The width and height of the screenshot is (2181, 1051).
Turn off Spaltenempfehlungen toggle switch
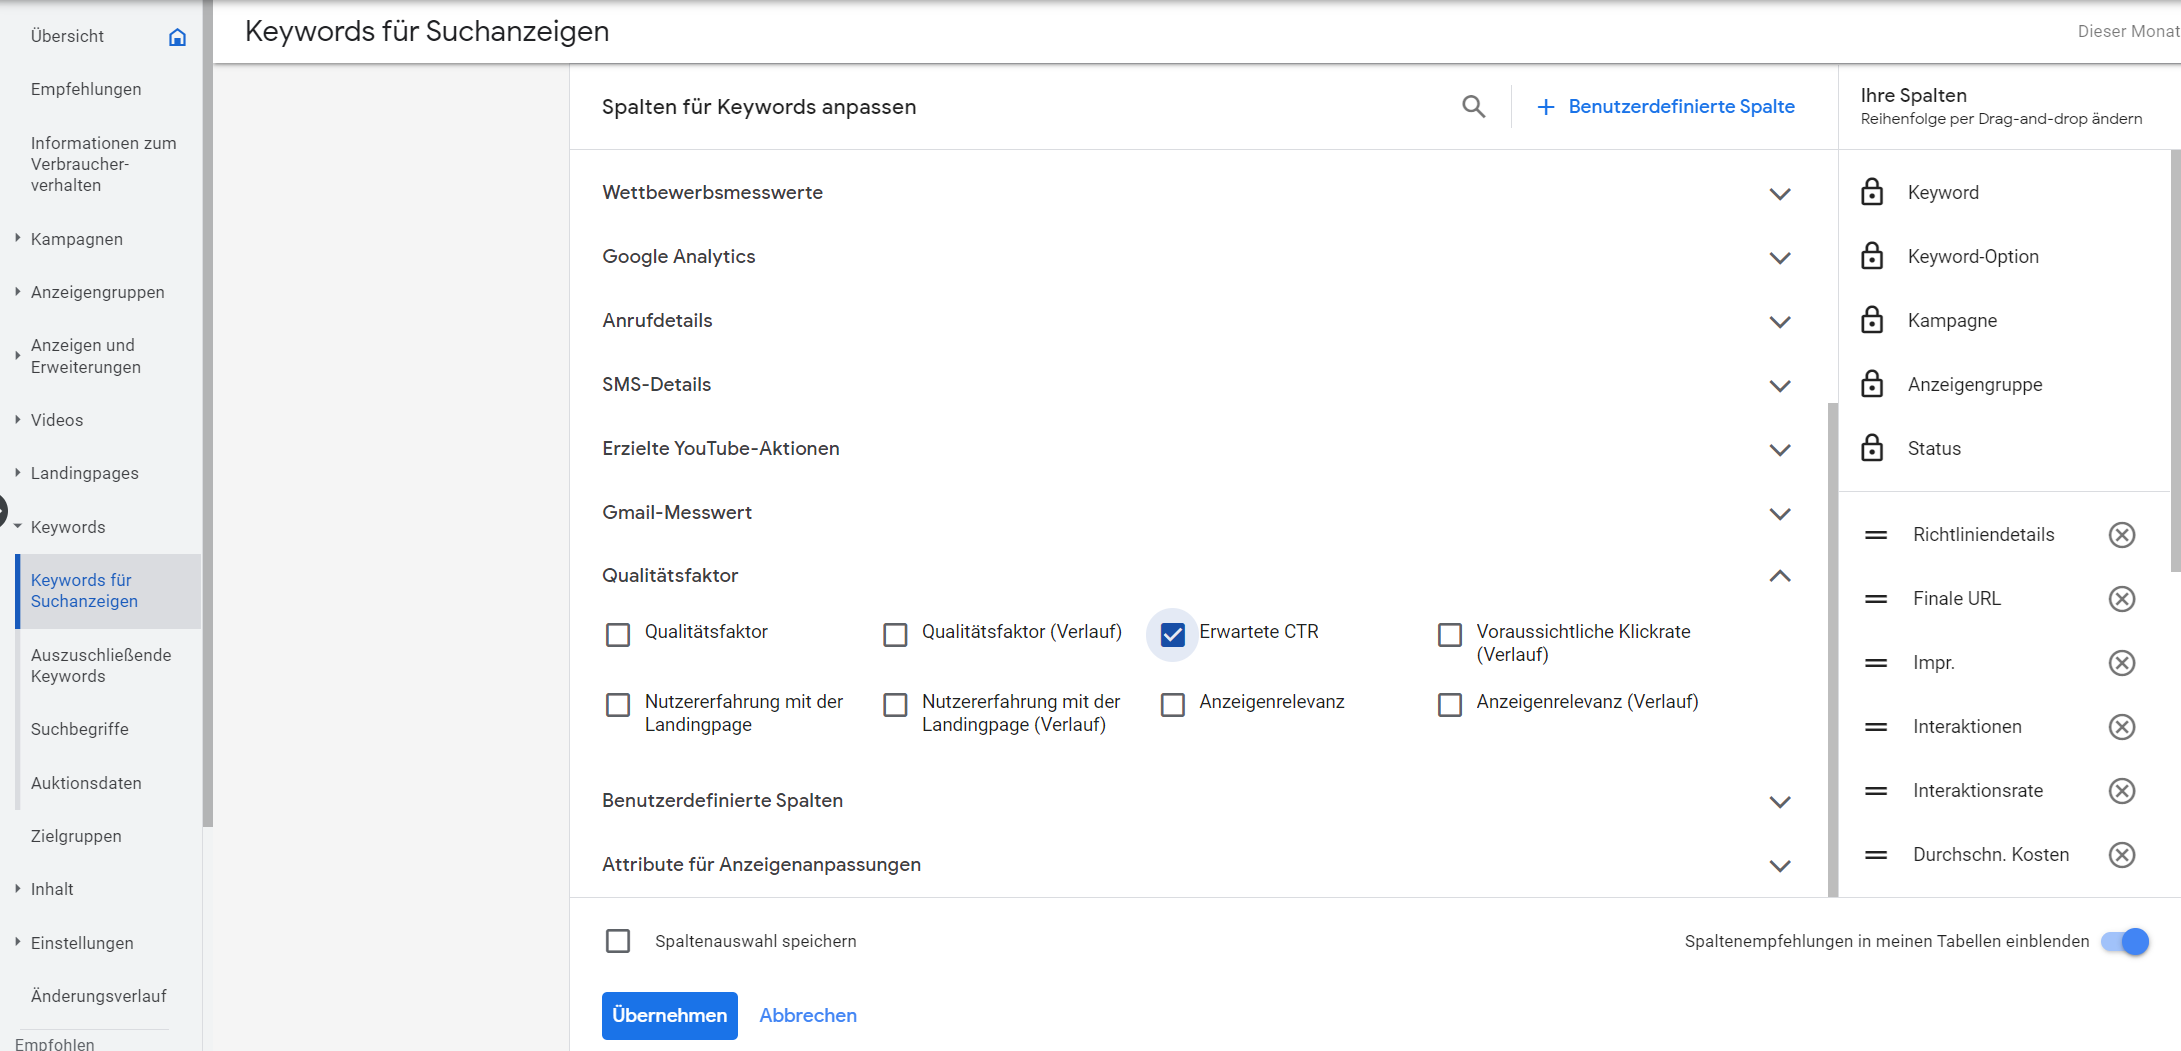(x=2124, y=941)
